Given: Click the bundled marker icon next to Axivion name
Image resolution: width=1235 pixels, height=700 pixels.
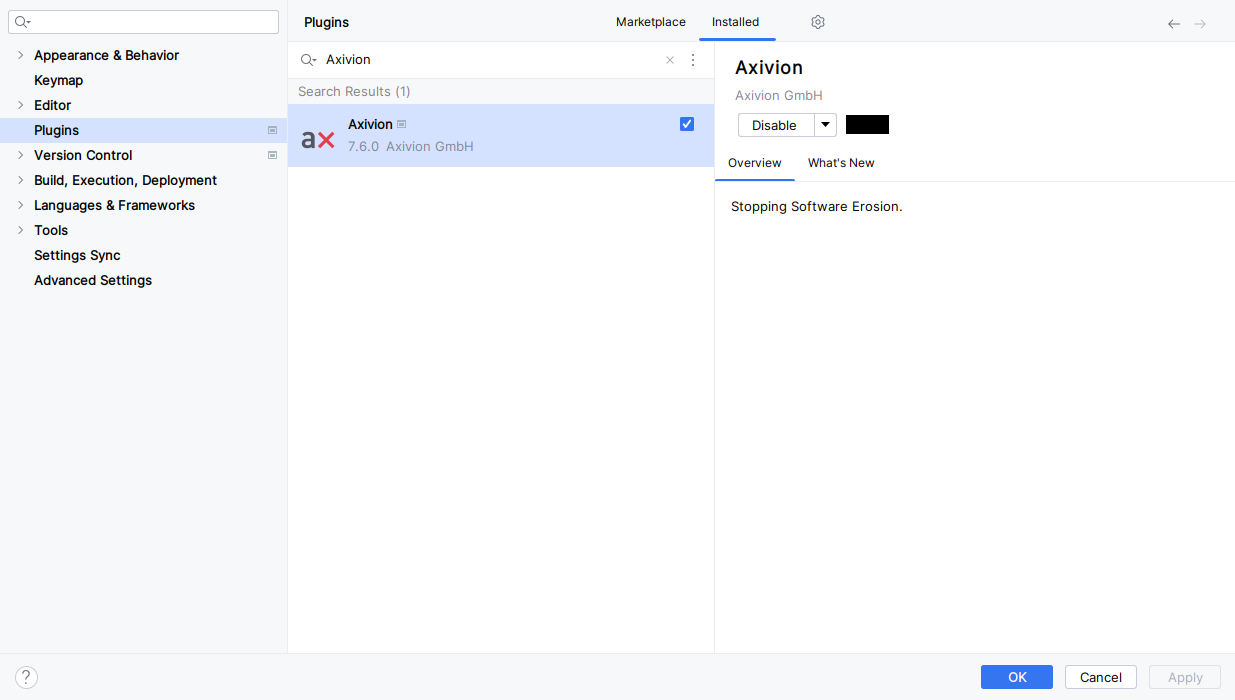Looking at the screenshot, I should tap(402, 124).
